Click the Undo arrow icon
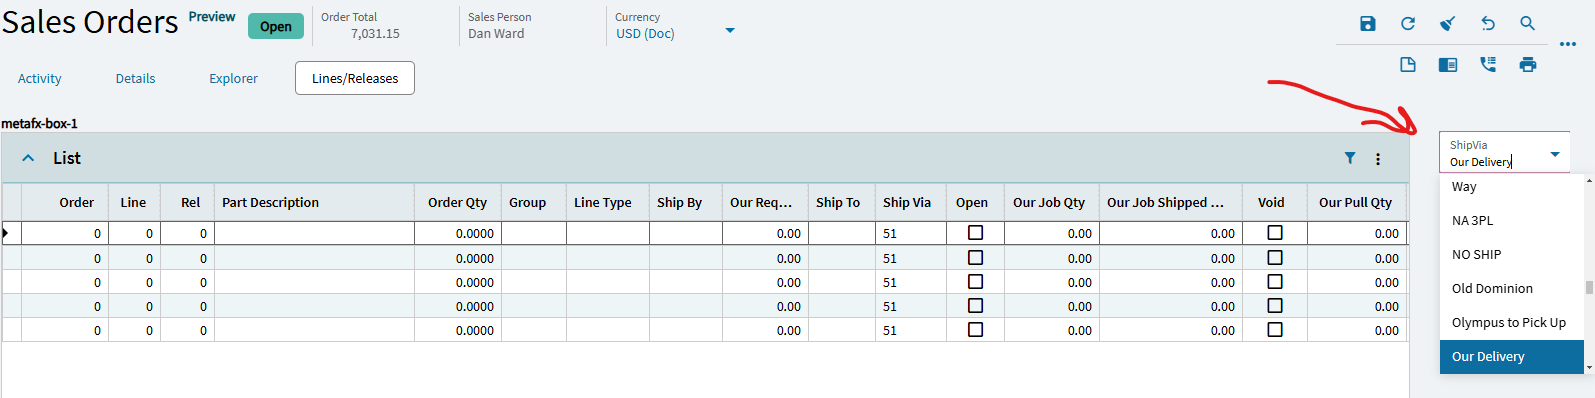 coord(1487,23)
